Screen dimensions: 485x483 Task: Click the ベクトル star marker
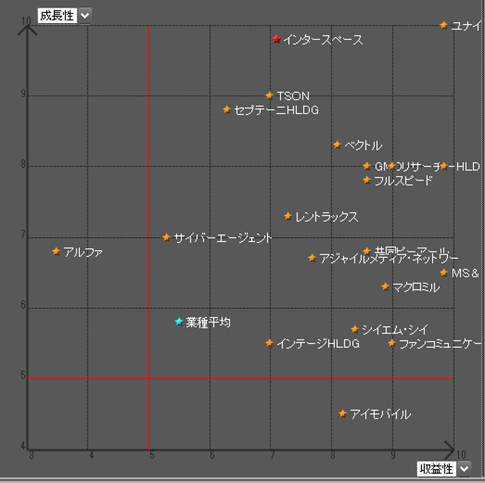tap(337, 145)
